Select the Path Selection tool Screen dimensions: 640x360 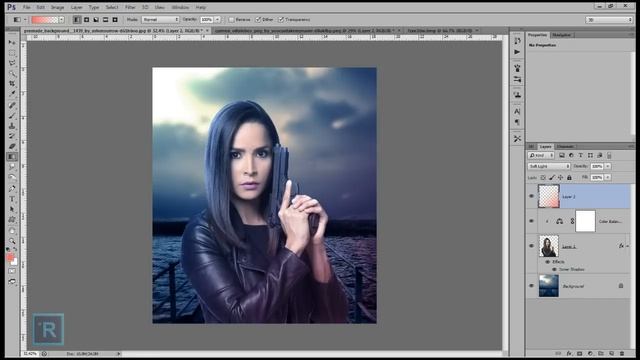pyautogui.click(x=12, y=209)
